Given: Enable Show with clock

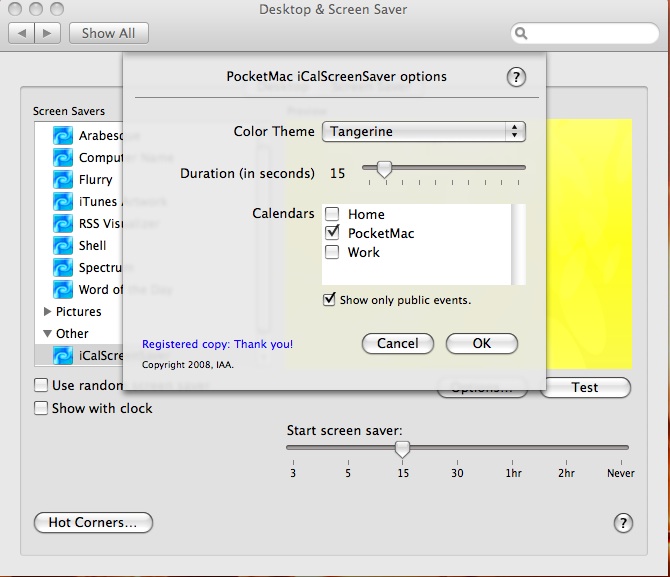Looking at the screenshot, I should pyautogui.click(x=41, y=408).
